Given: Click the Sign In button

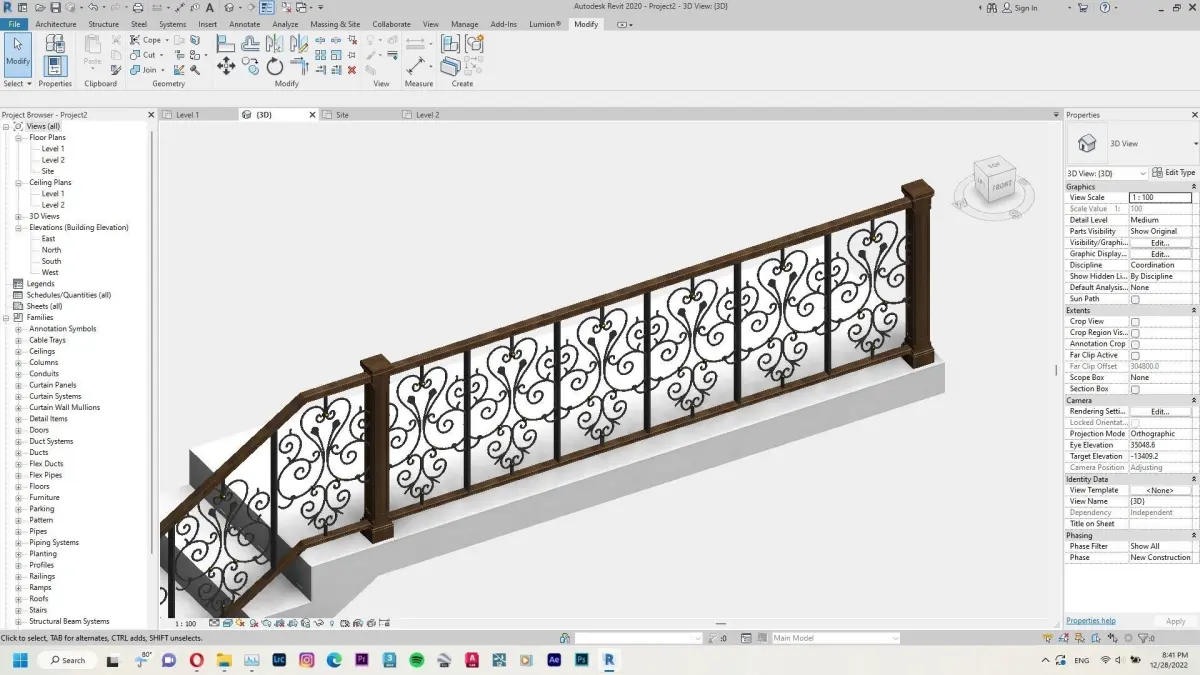Looking at the screenshot, I should (x=1020, y=8).
